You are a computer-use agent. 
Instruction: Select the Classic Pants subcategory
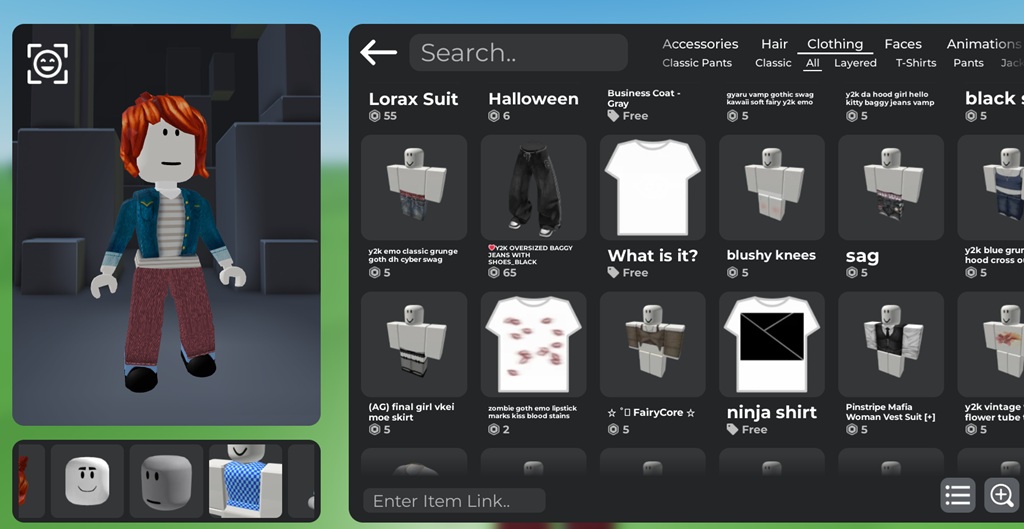click(697, 63)
